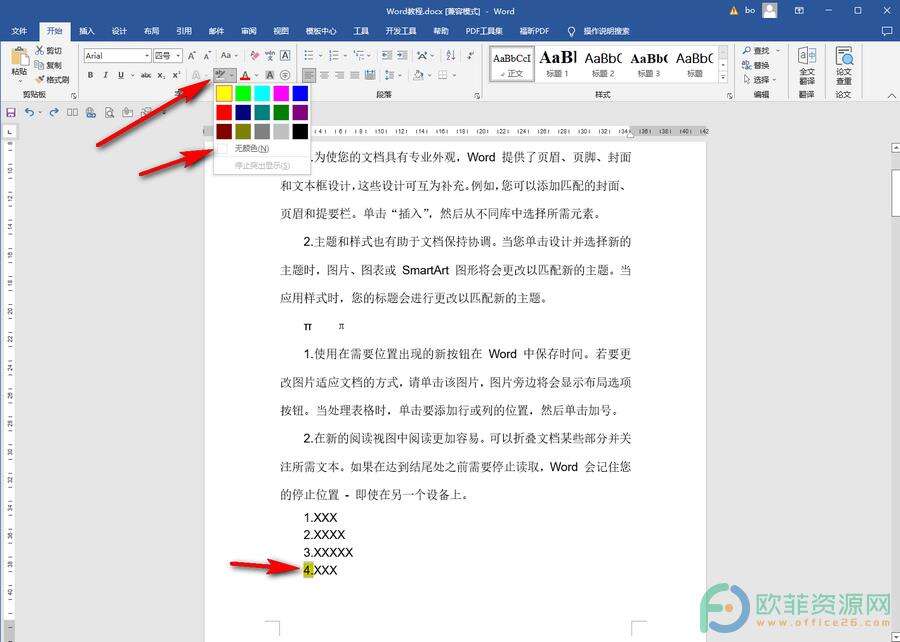Click the tell me search box (操作说明搜索)
The image size is (900, 642).
(607, 31)
